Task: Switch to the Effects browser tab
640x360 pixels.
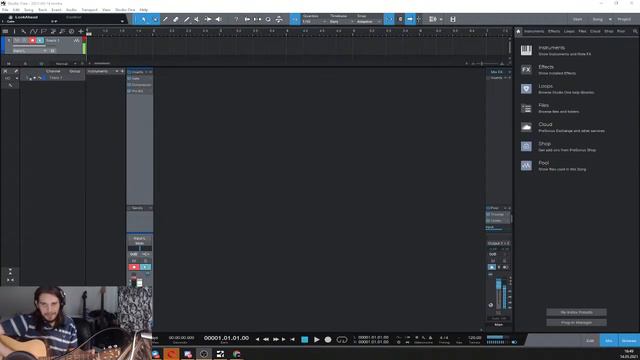Action: tap(554, 31)
